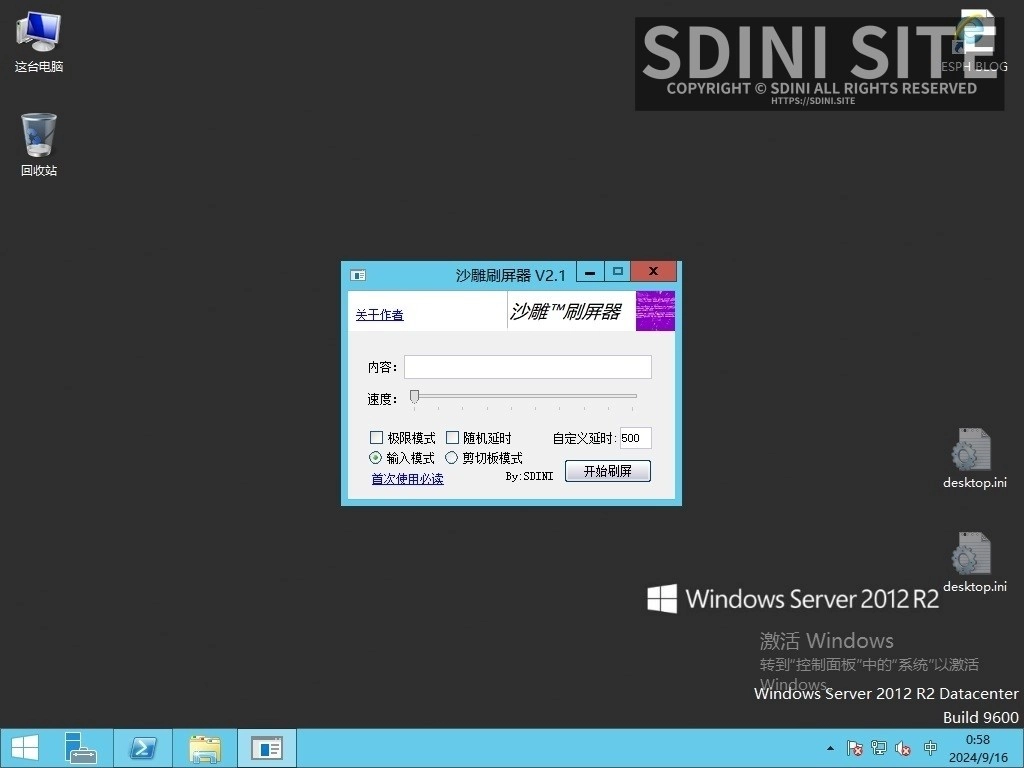Enable the 极限模式 checkbox
The height and width of the screenshot is (768, 1024).
point(376,438)
